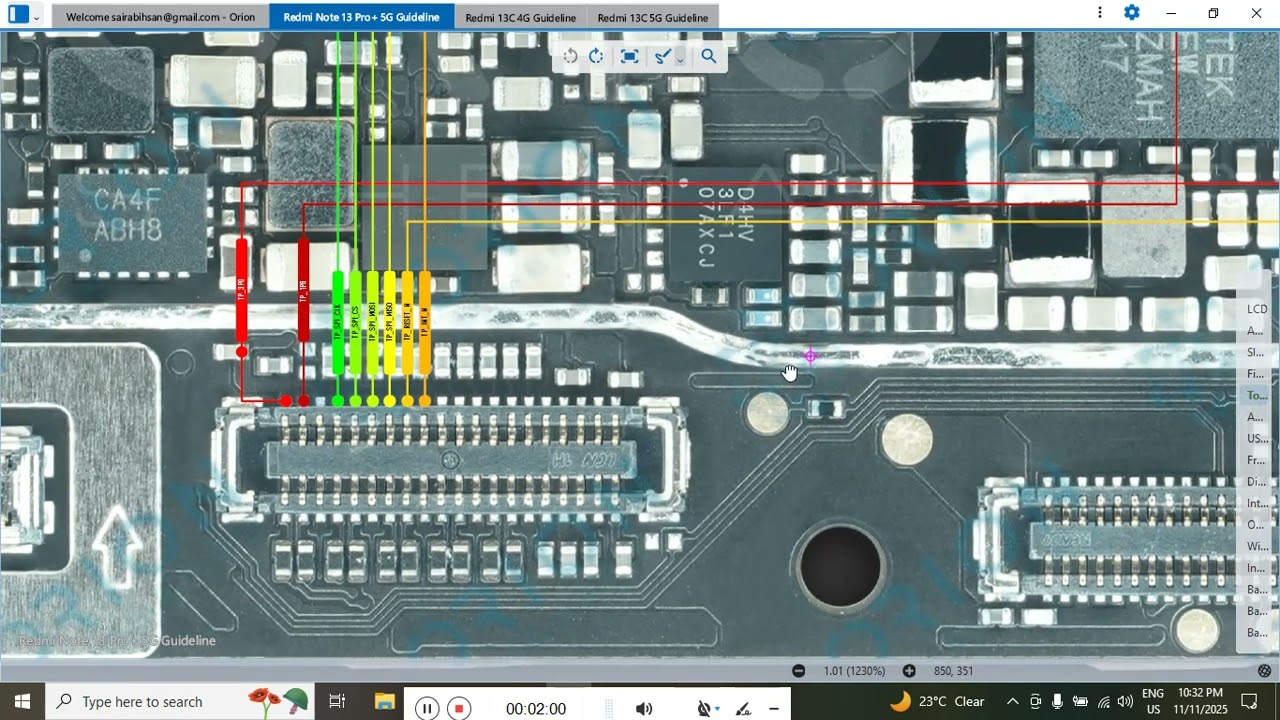Open the Orion settings gear
1280x720 pixels.
click(x=1131, y=13)
